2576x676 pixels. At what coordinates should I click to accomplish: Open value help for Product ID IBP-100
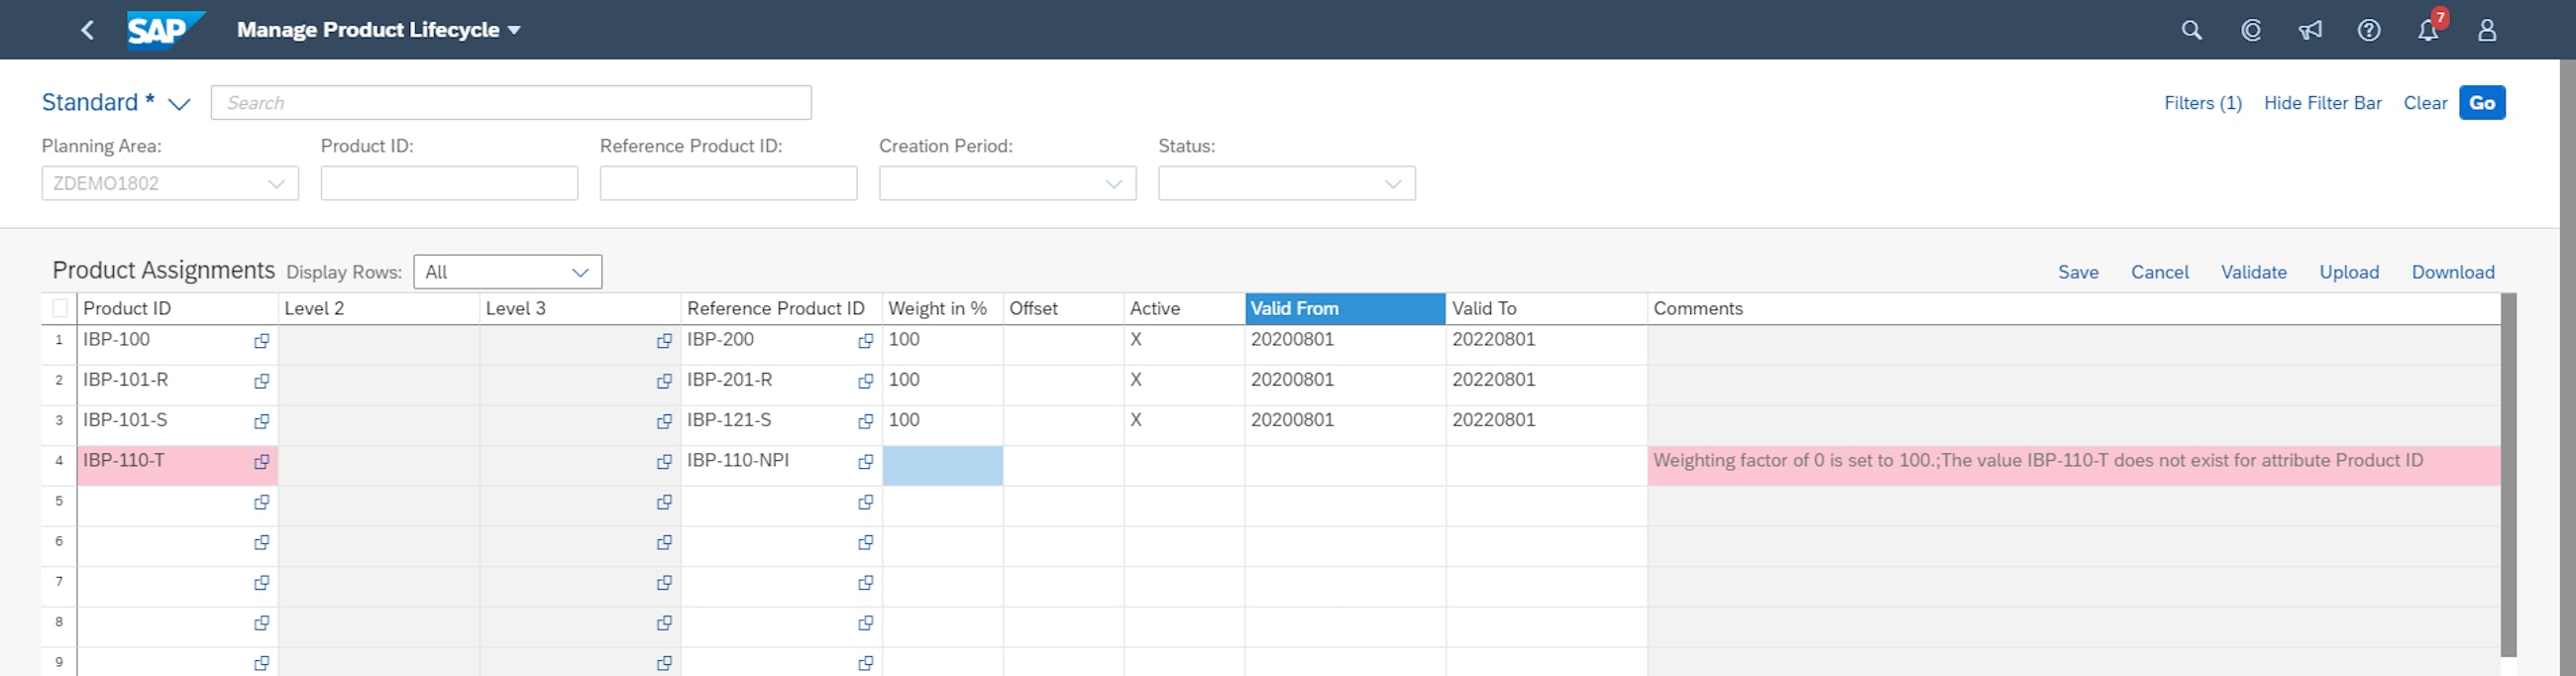click(x=262, y=341)
